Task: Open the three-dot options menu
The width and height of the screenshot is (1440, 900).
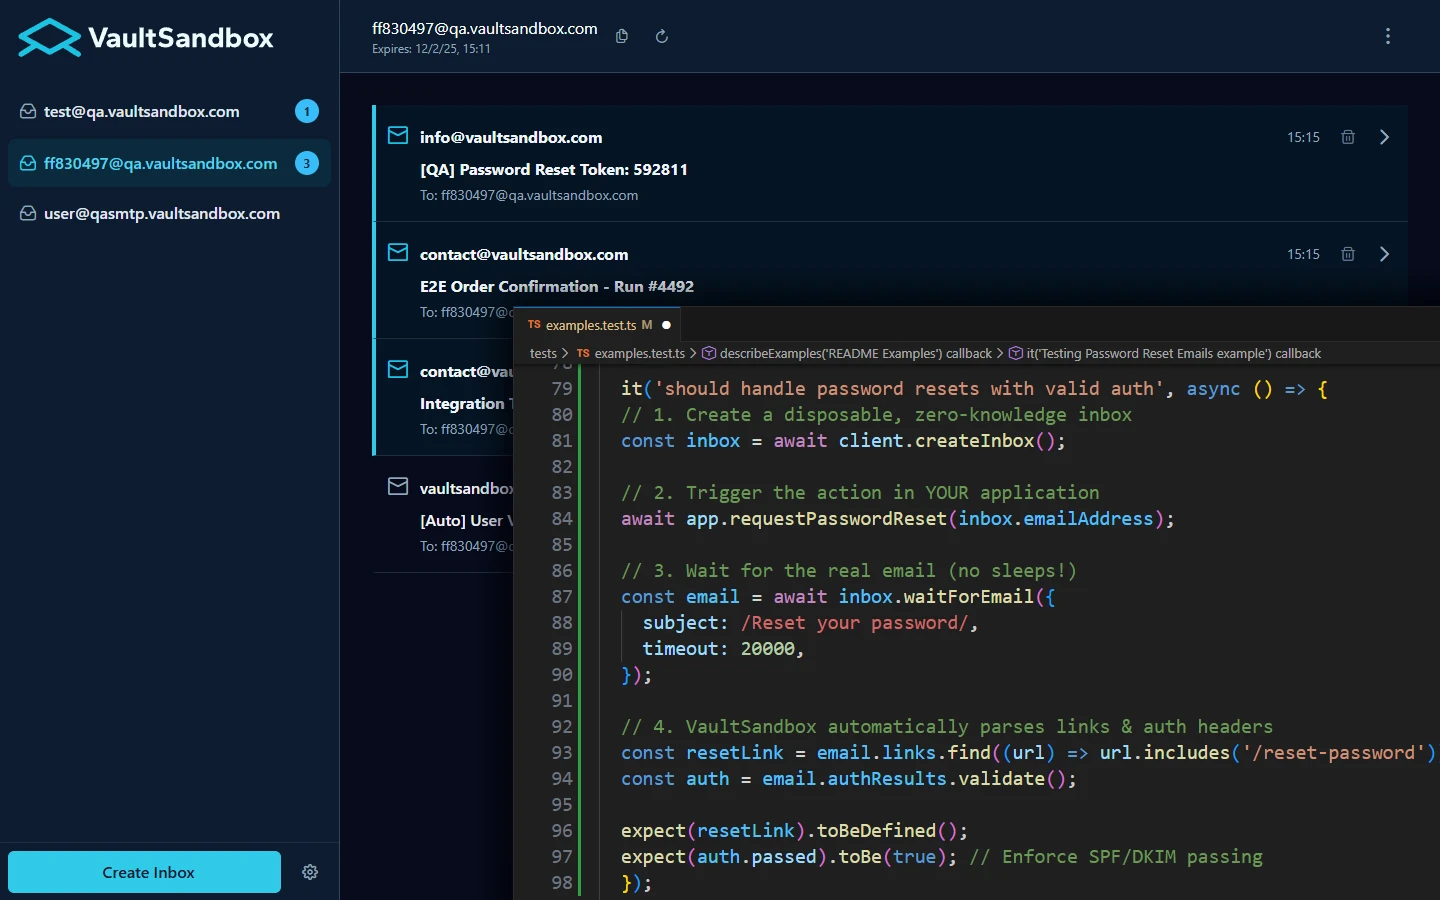Action: coord(1388,35)
